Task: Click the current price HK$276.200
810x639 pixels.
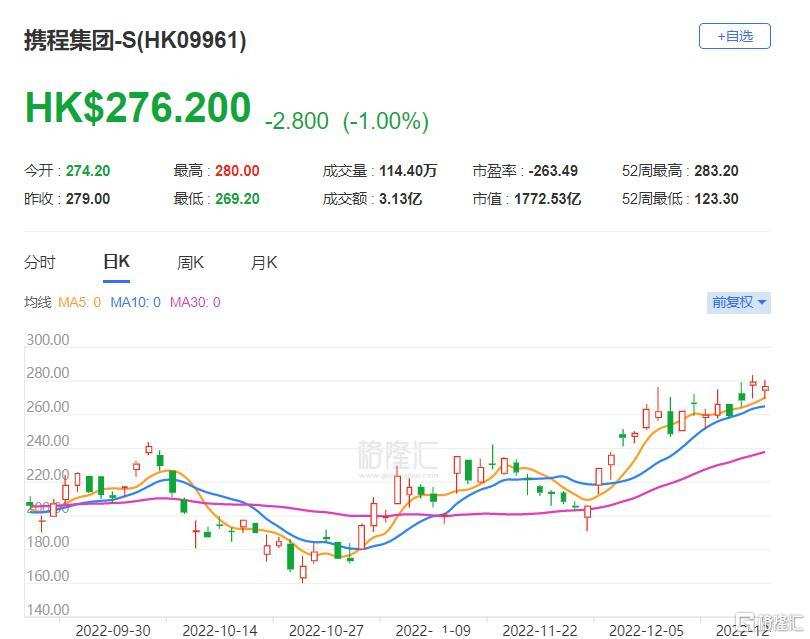Action: click(x=138, y=107)
